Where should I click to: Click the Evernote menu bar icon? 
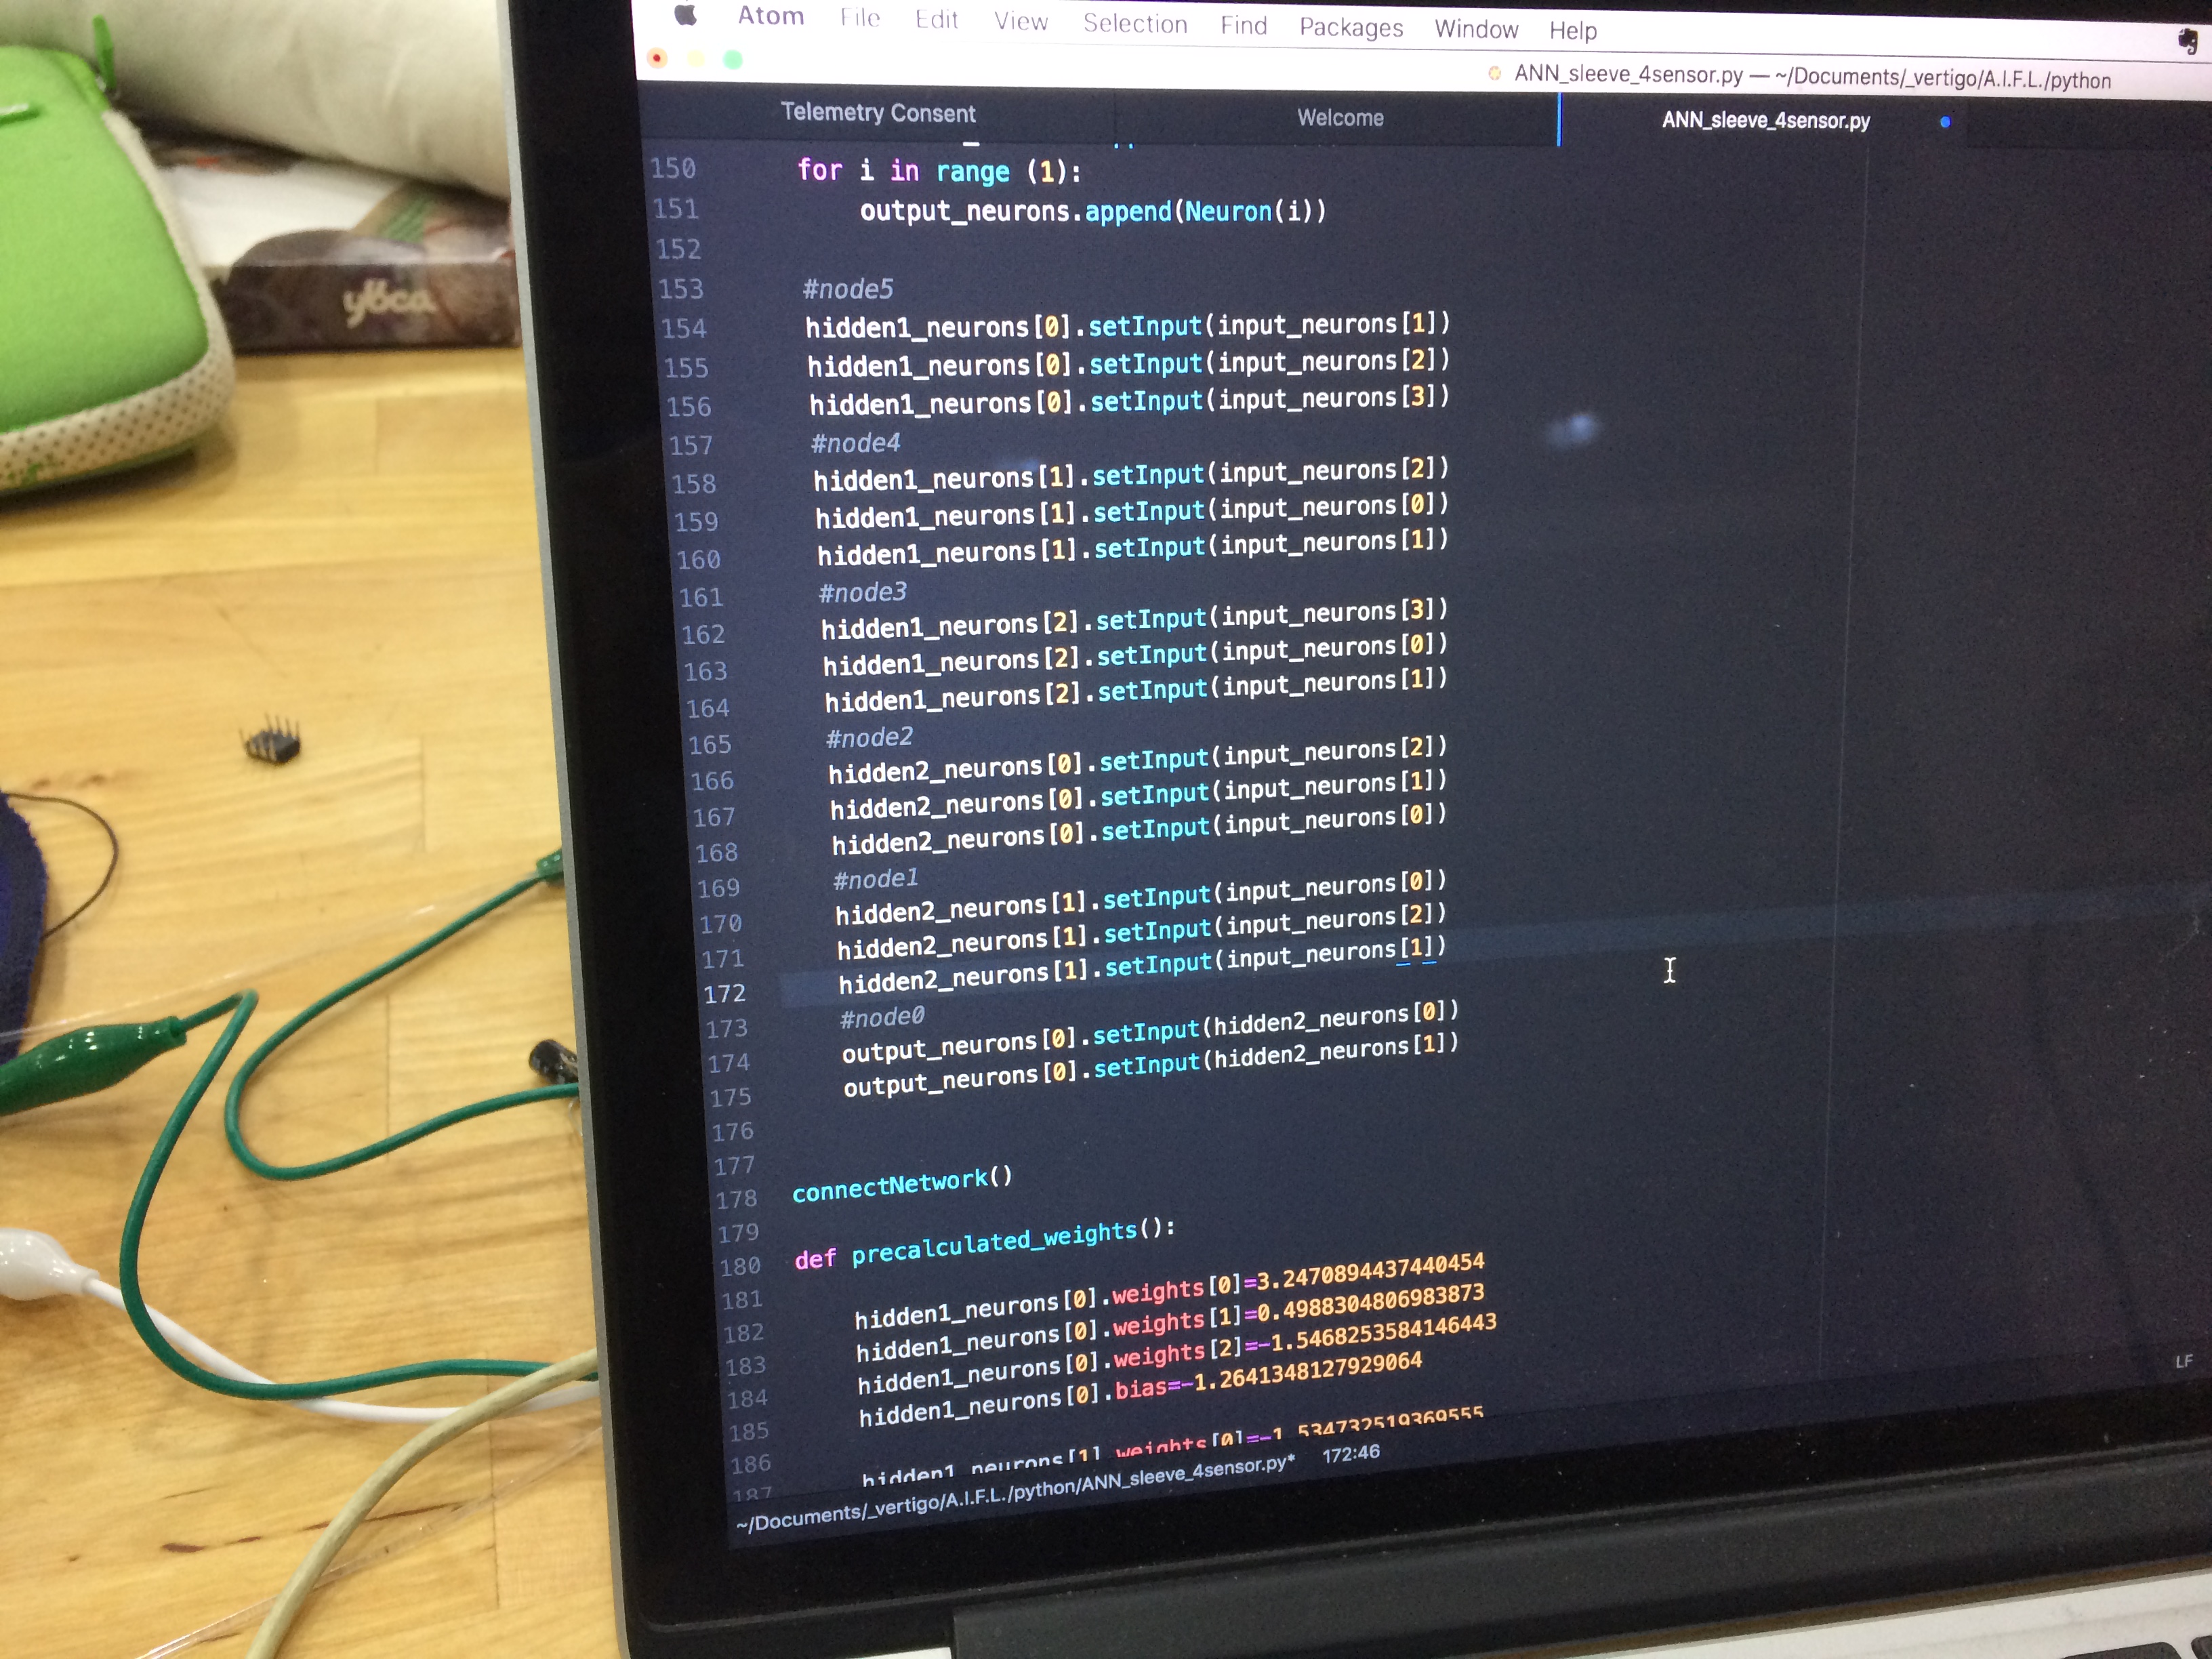(2187, 41)
